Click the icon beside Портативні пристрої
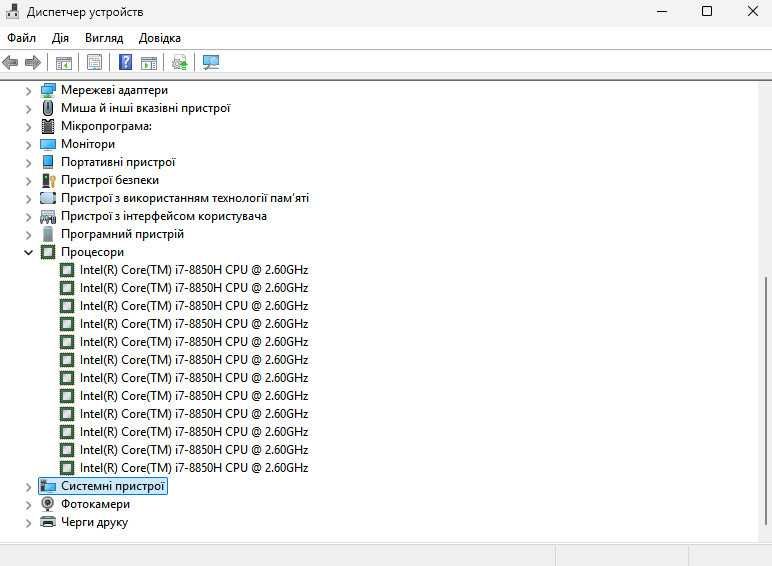 (x=48, y=162)
